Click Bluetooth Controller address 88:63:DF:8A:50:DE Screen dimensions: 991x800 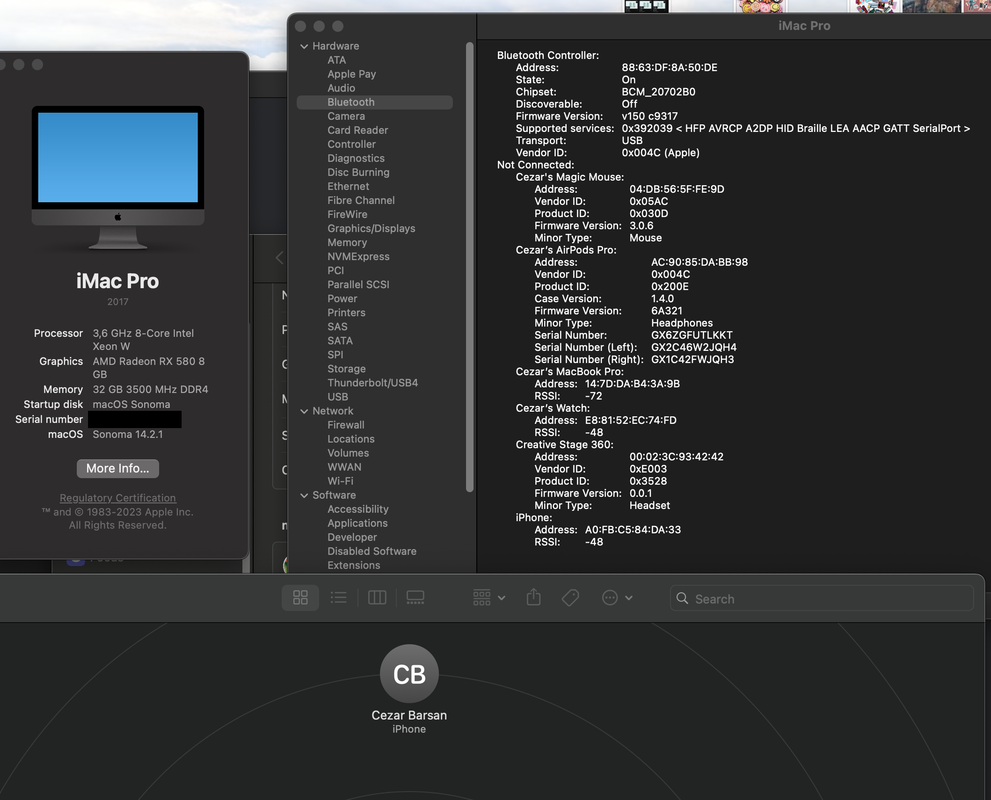(669, 68)
